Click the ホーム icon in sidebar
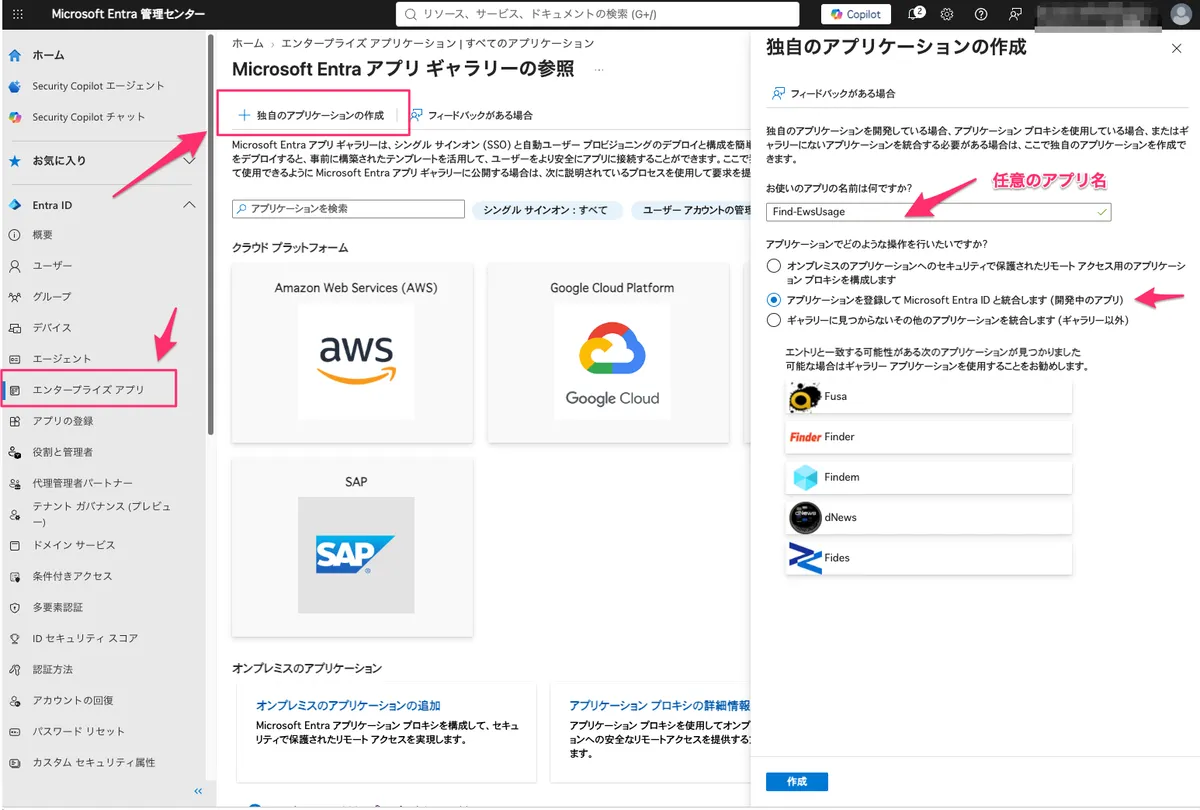1200x810 pixels. click(x=14, y=55)
